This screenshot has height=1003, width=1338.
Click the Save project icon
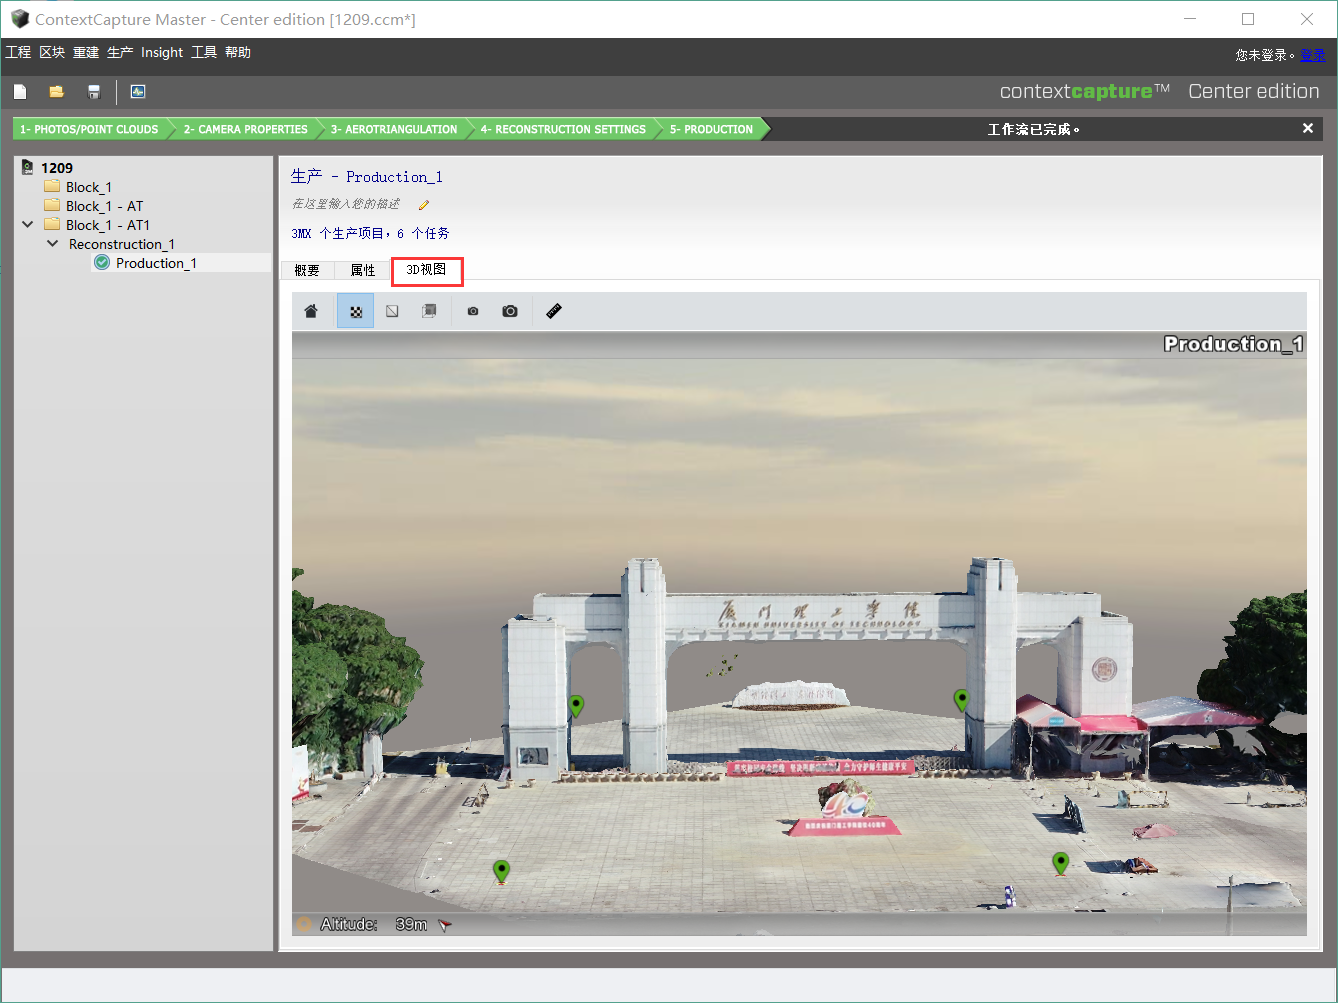[x=94, y=92]
